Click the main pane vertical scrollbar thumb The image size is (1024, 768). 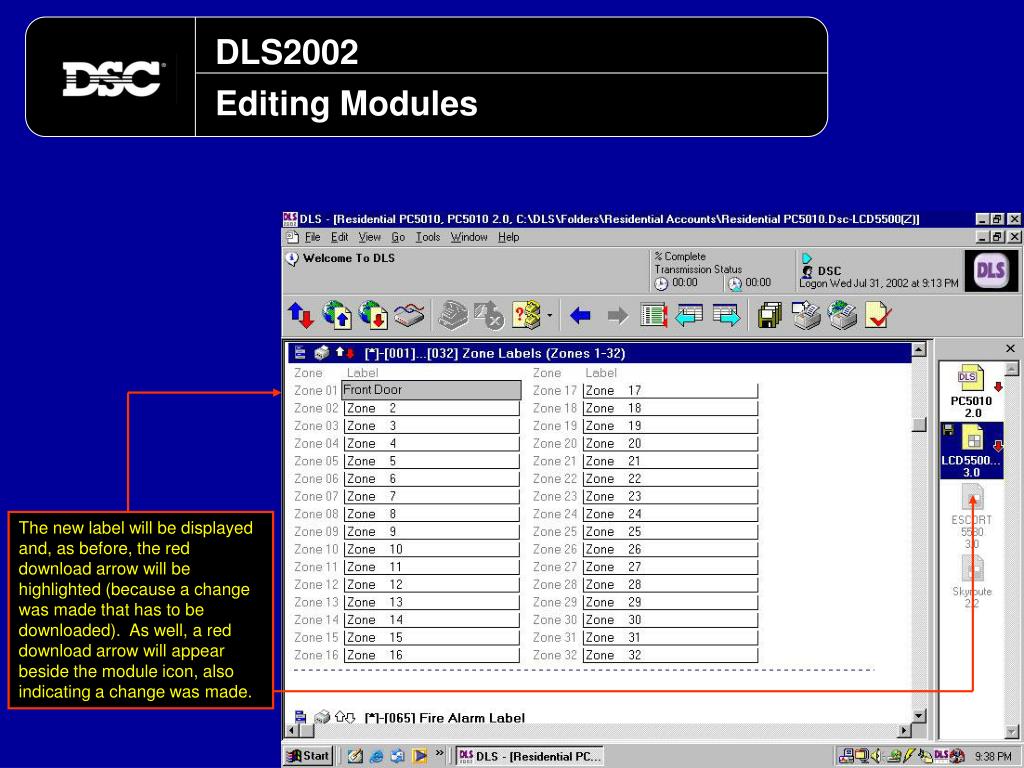tap(919, 424)
